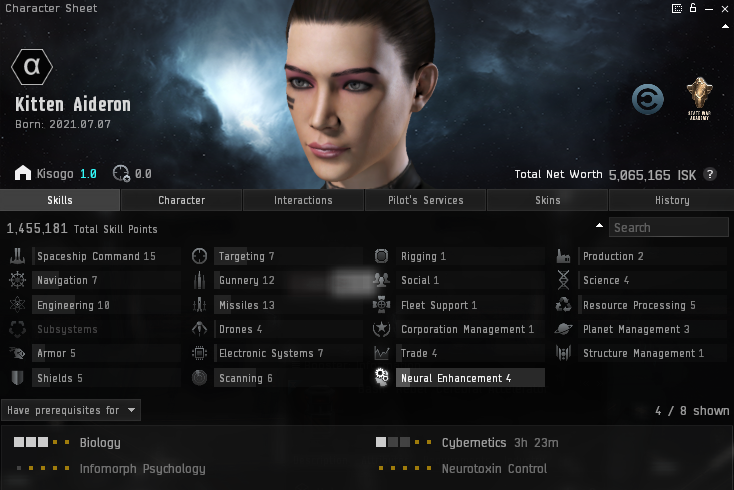
Task: Open the Armor skill group icon
Action: [17, 353]
